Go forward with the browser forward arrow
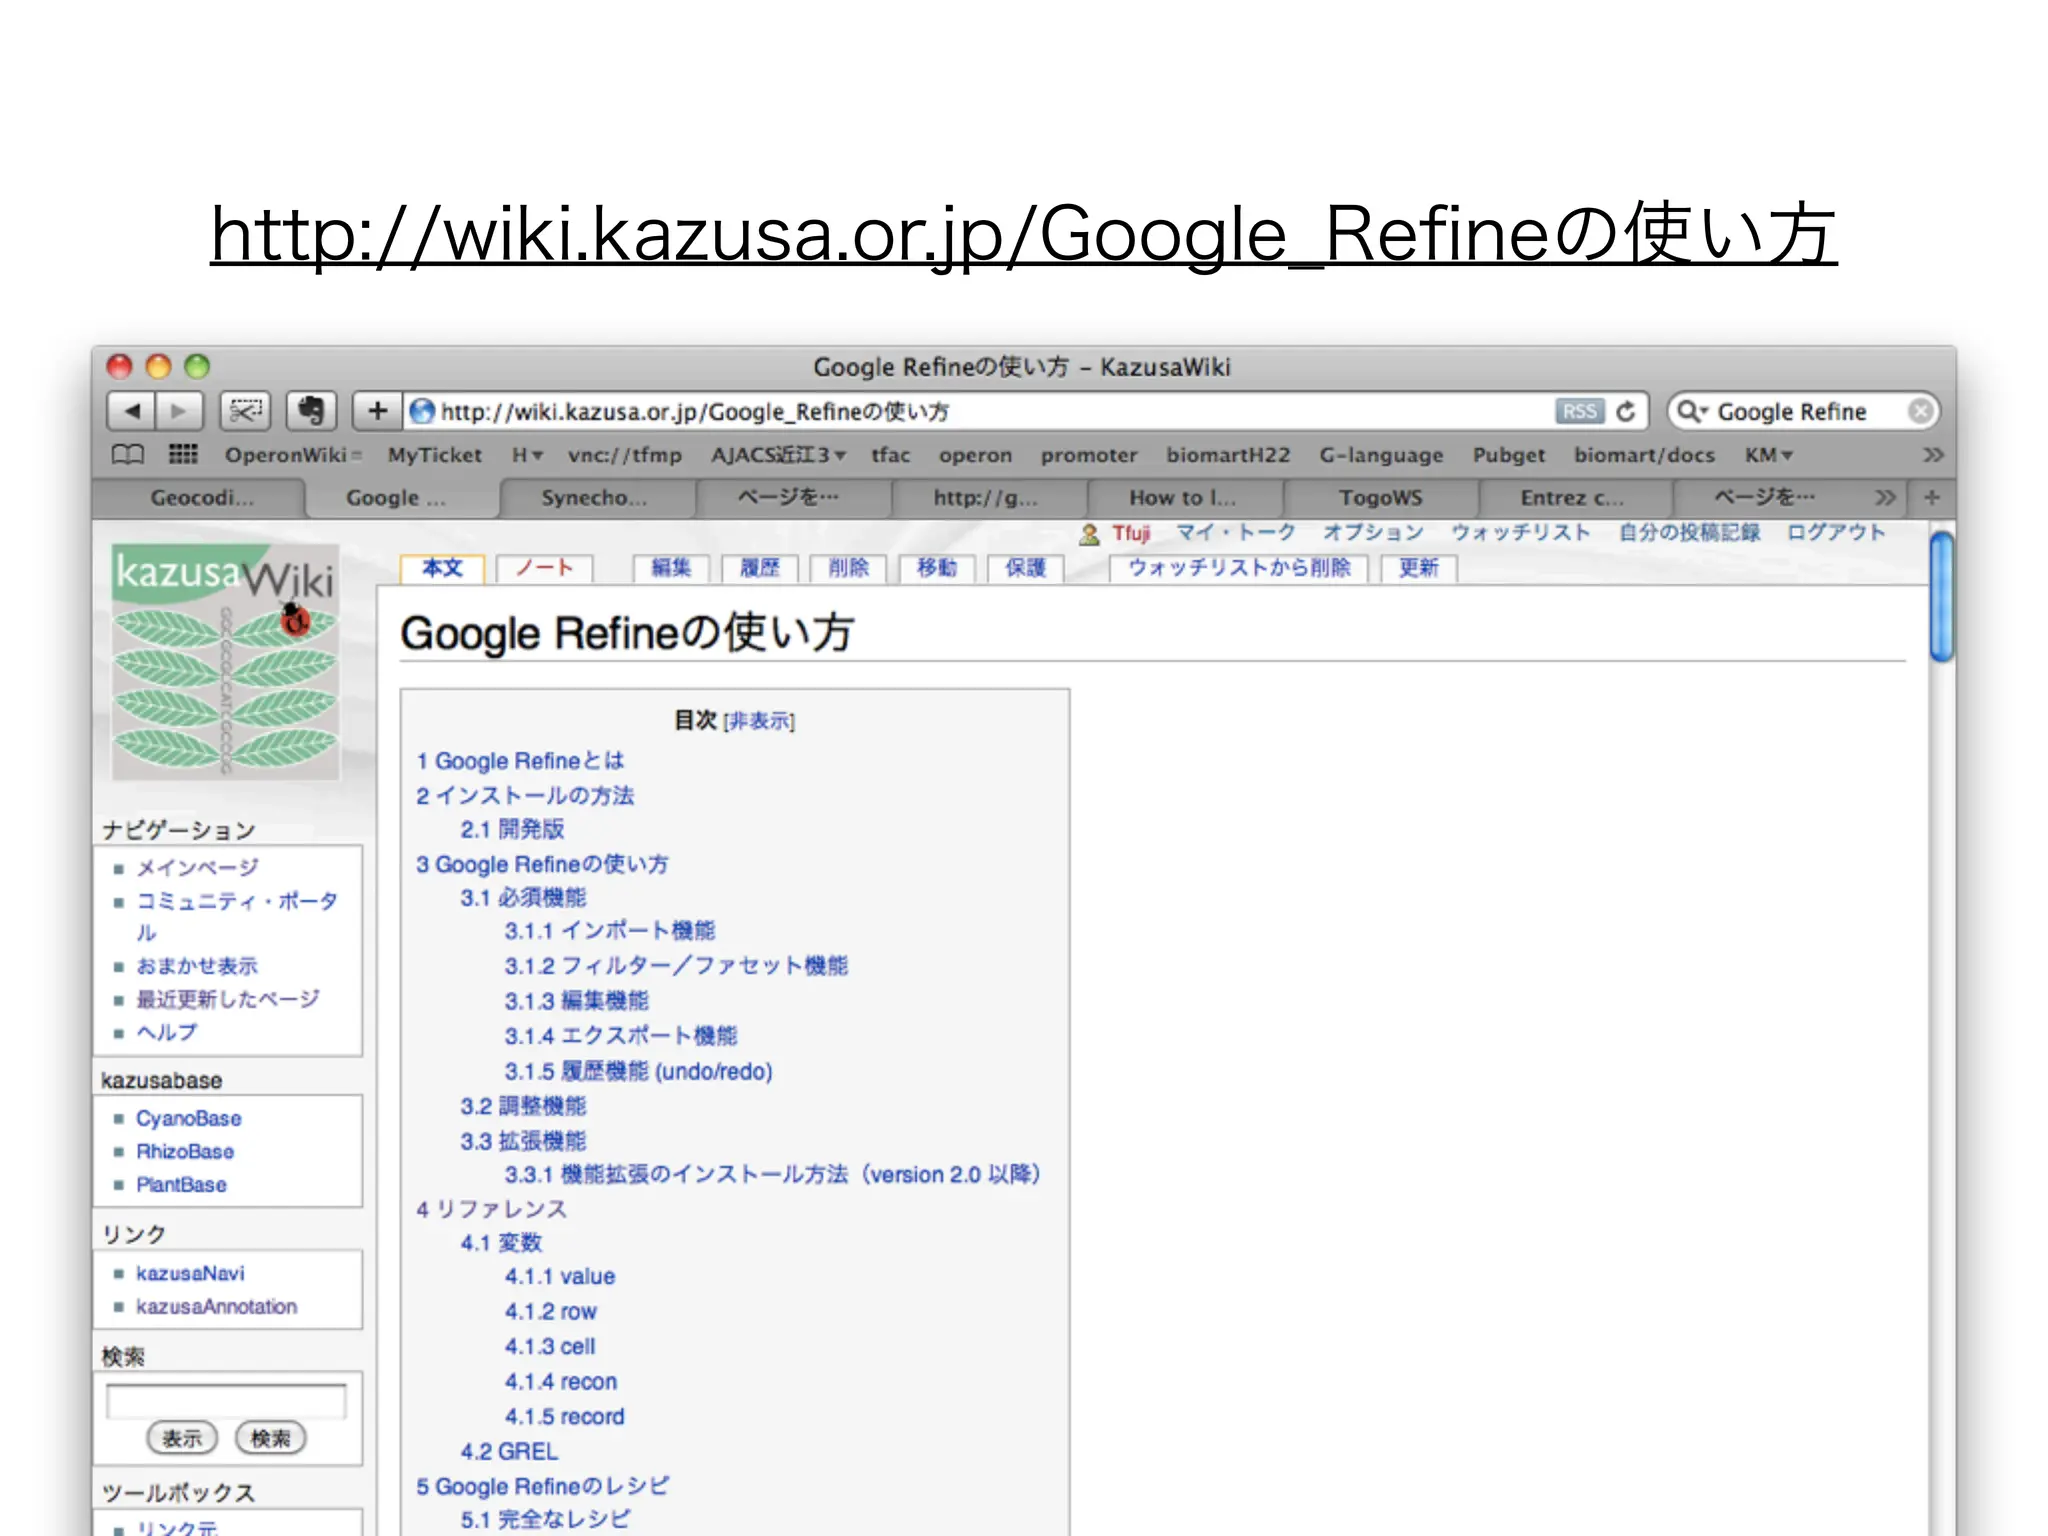The height and width of the screenshot is (1536, 2048). pyautogui.click(x=179, y=410)
